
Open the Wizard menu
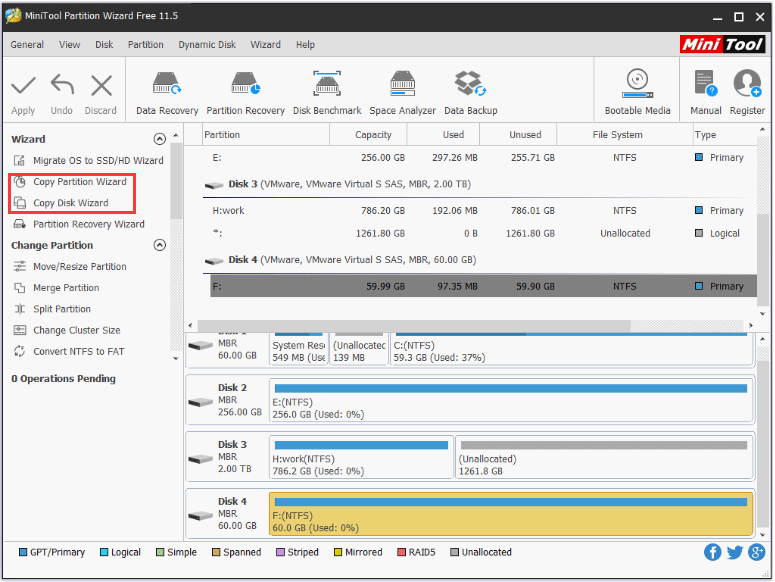[x=265, y=44]
